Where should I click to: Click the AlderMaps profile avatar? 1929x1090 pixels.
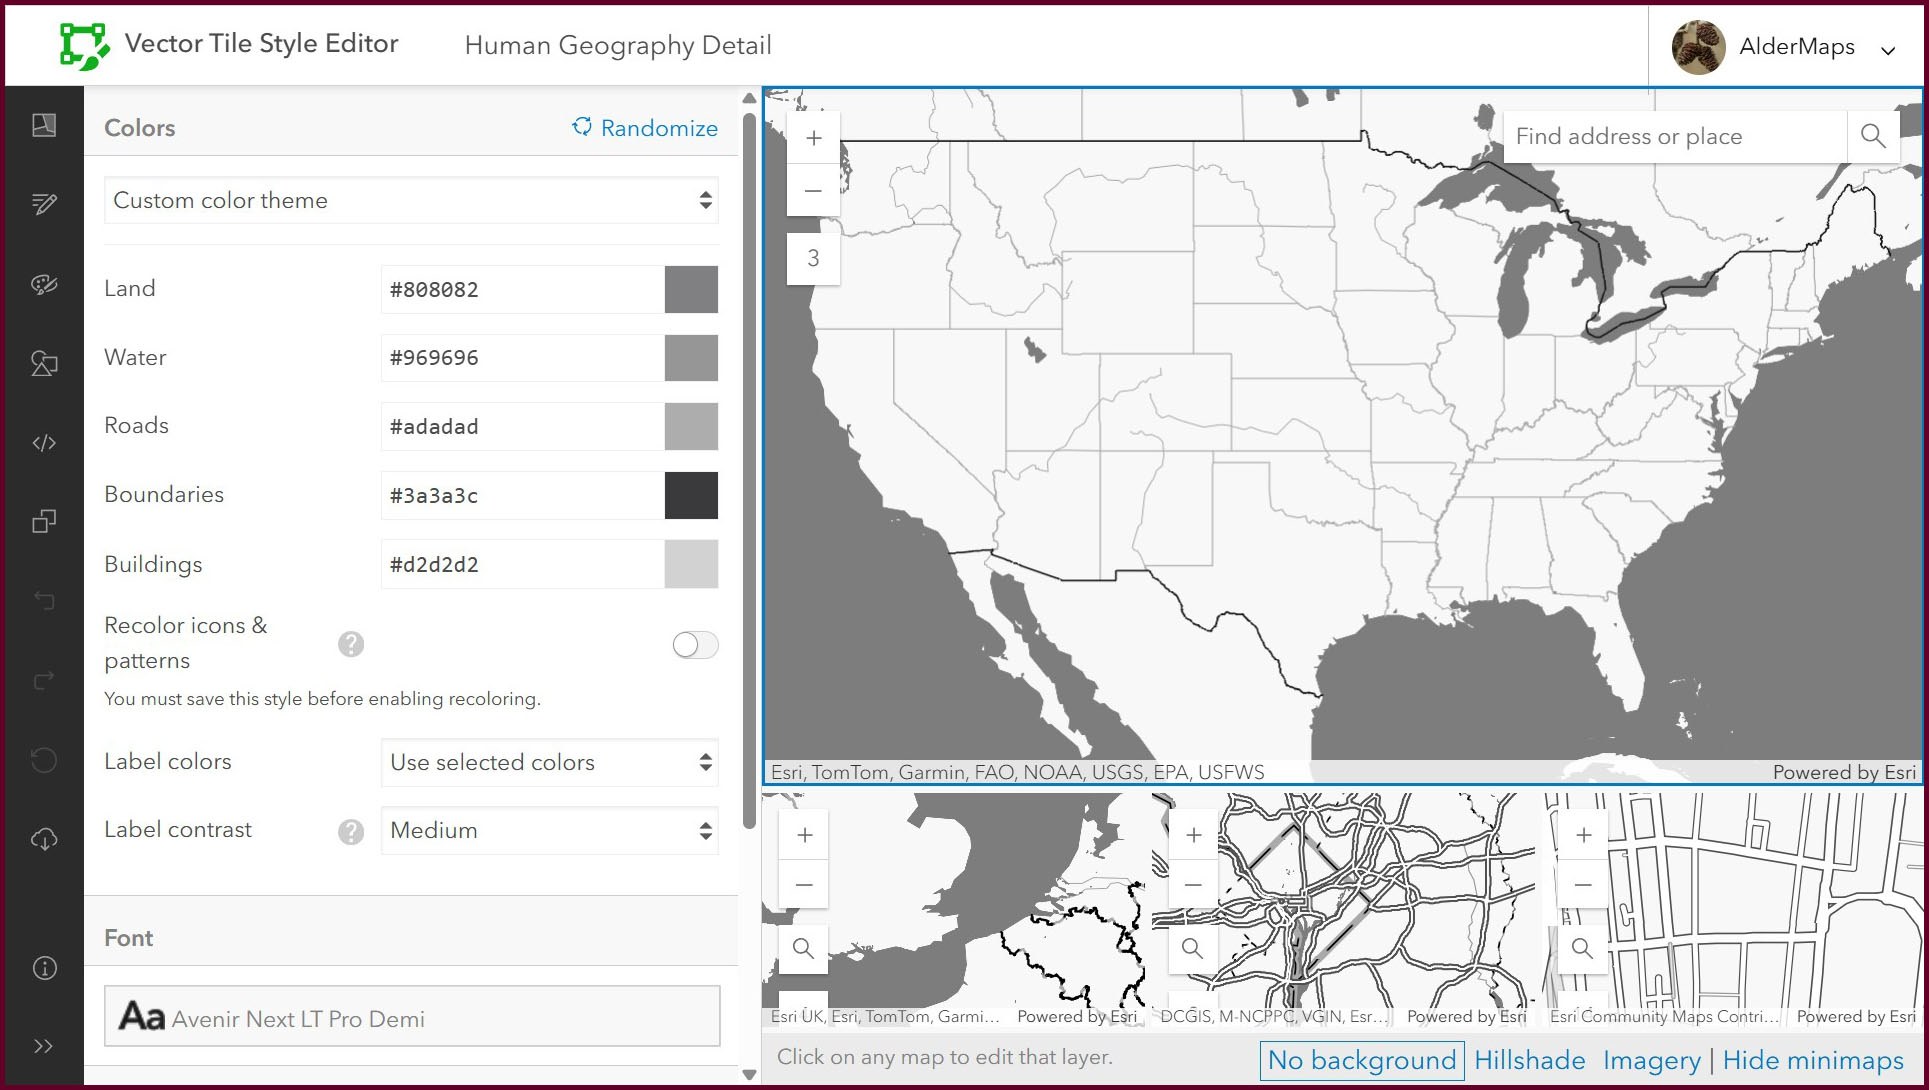1698,46
